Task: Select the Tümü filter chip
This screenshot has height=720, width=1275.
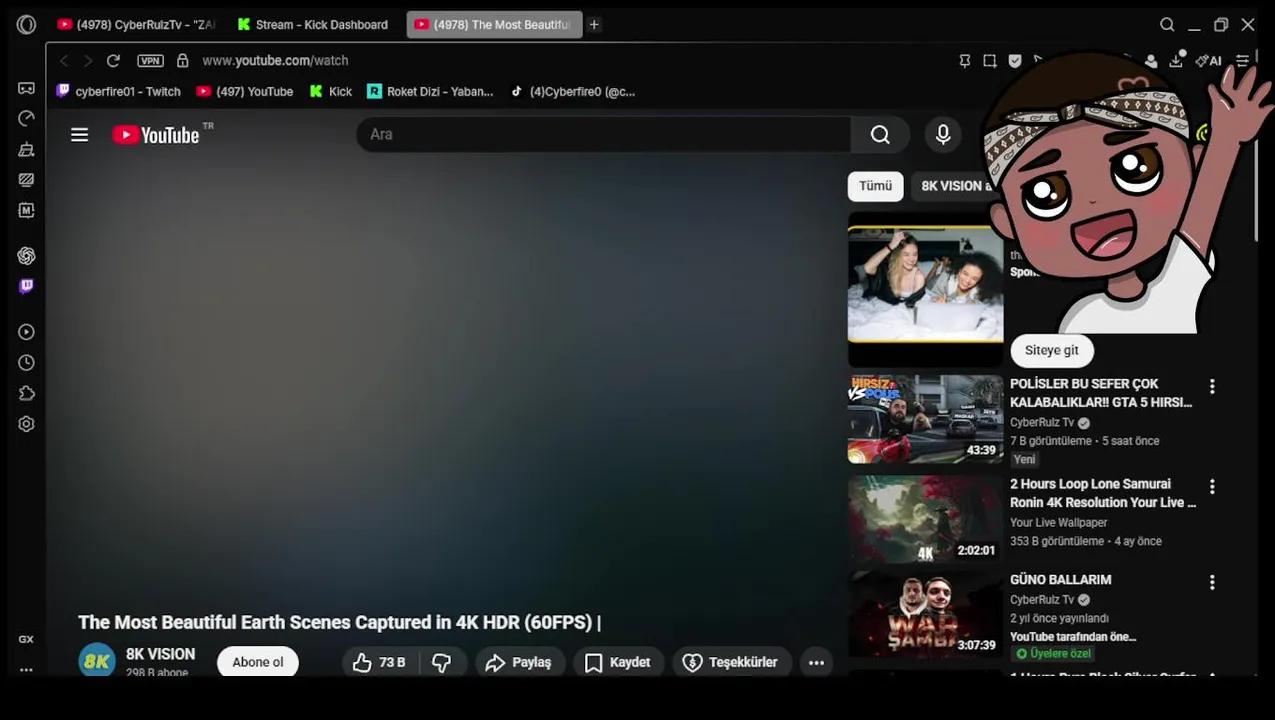Action: click(875, 186)
